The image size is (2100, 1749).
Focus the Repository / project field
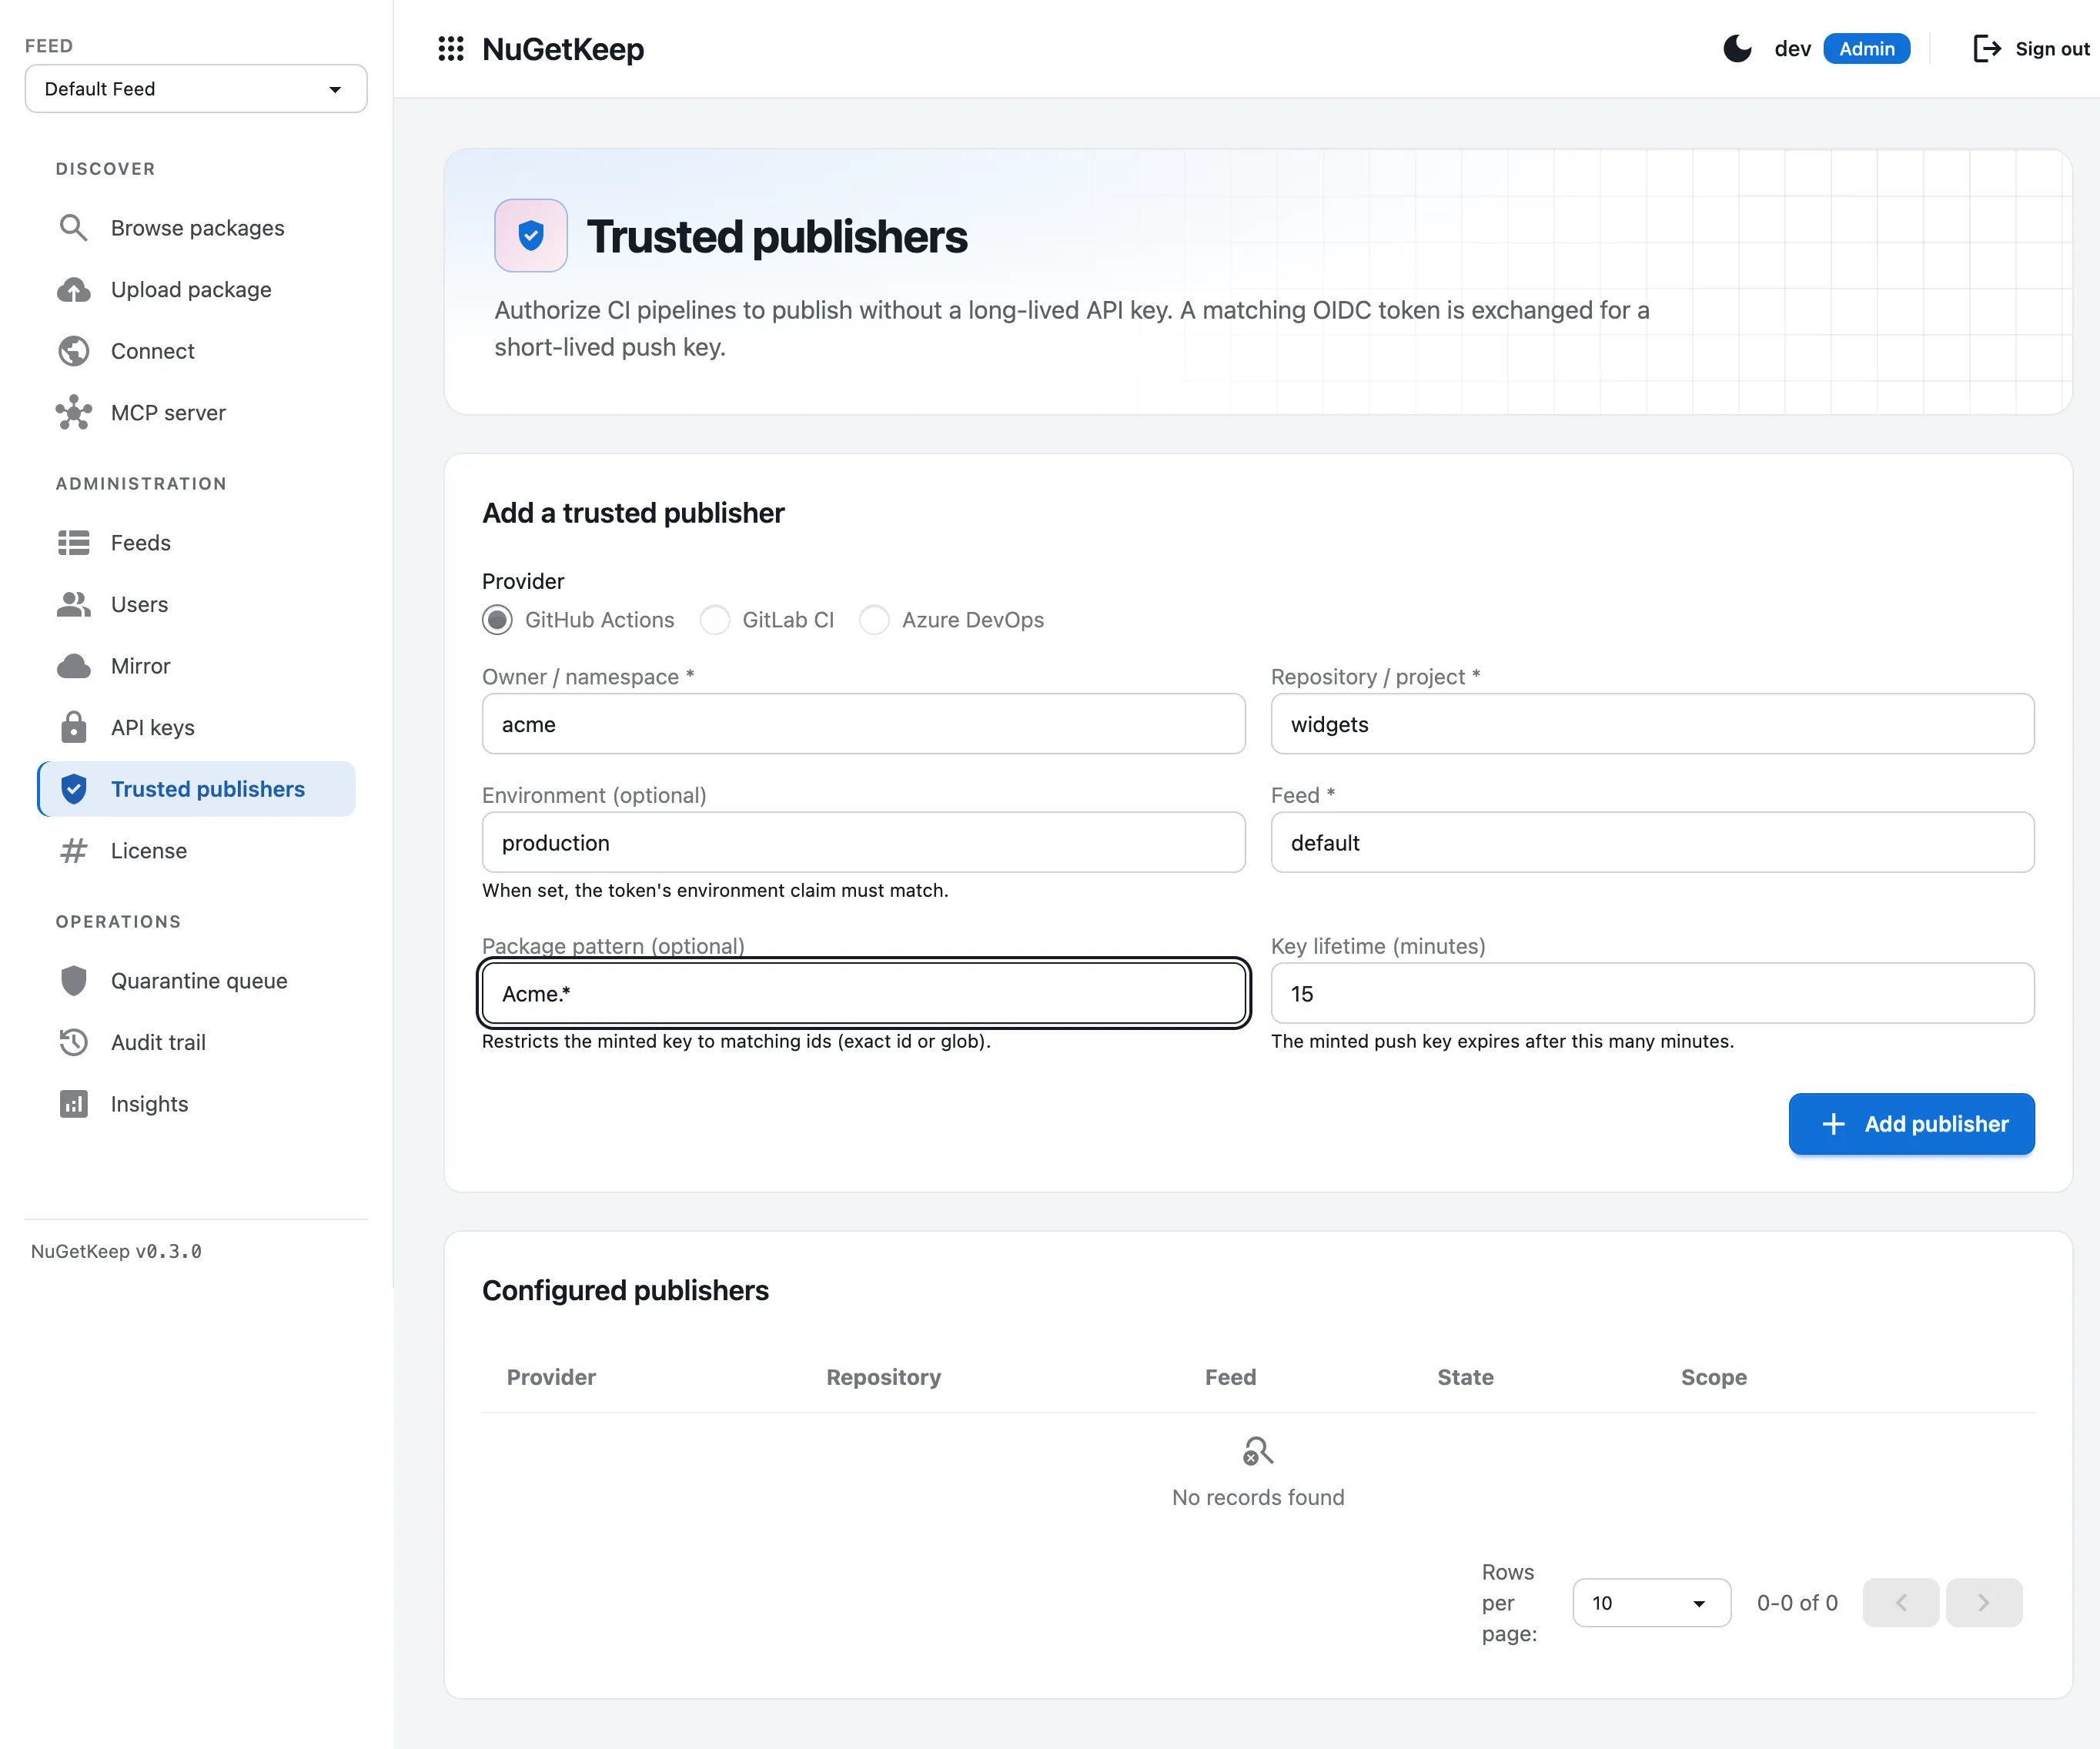[1652, 724]
